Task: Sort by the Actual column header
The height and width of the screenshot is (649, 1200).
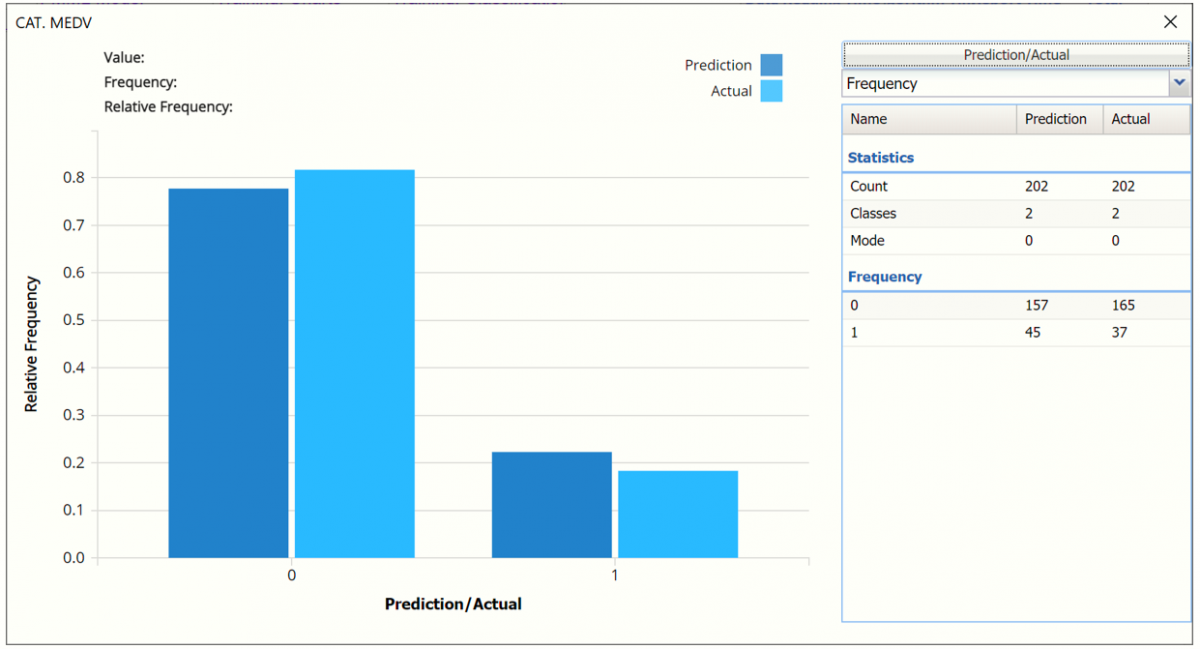Action: (x=1146, y=119)
